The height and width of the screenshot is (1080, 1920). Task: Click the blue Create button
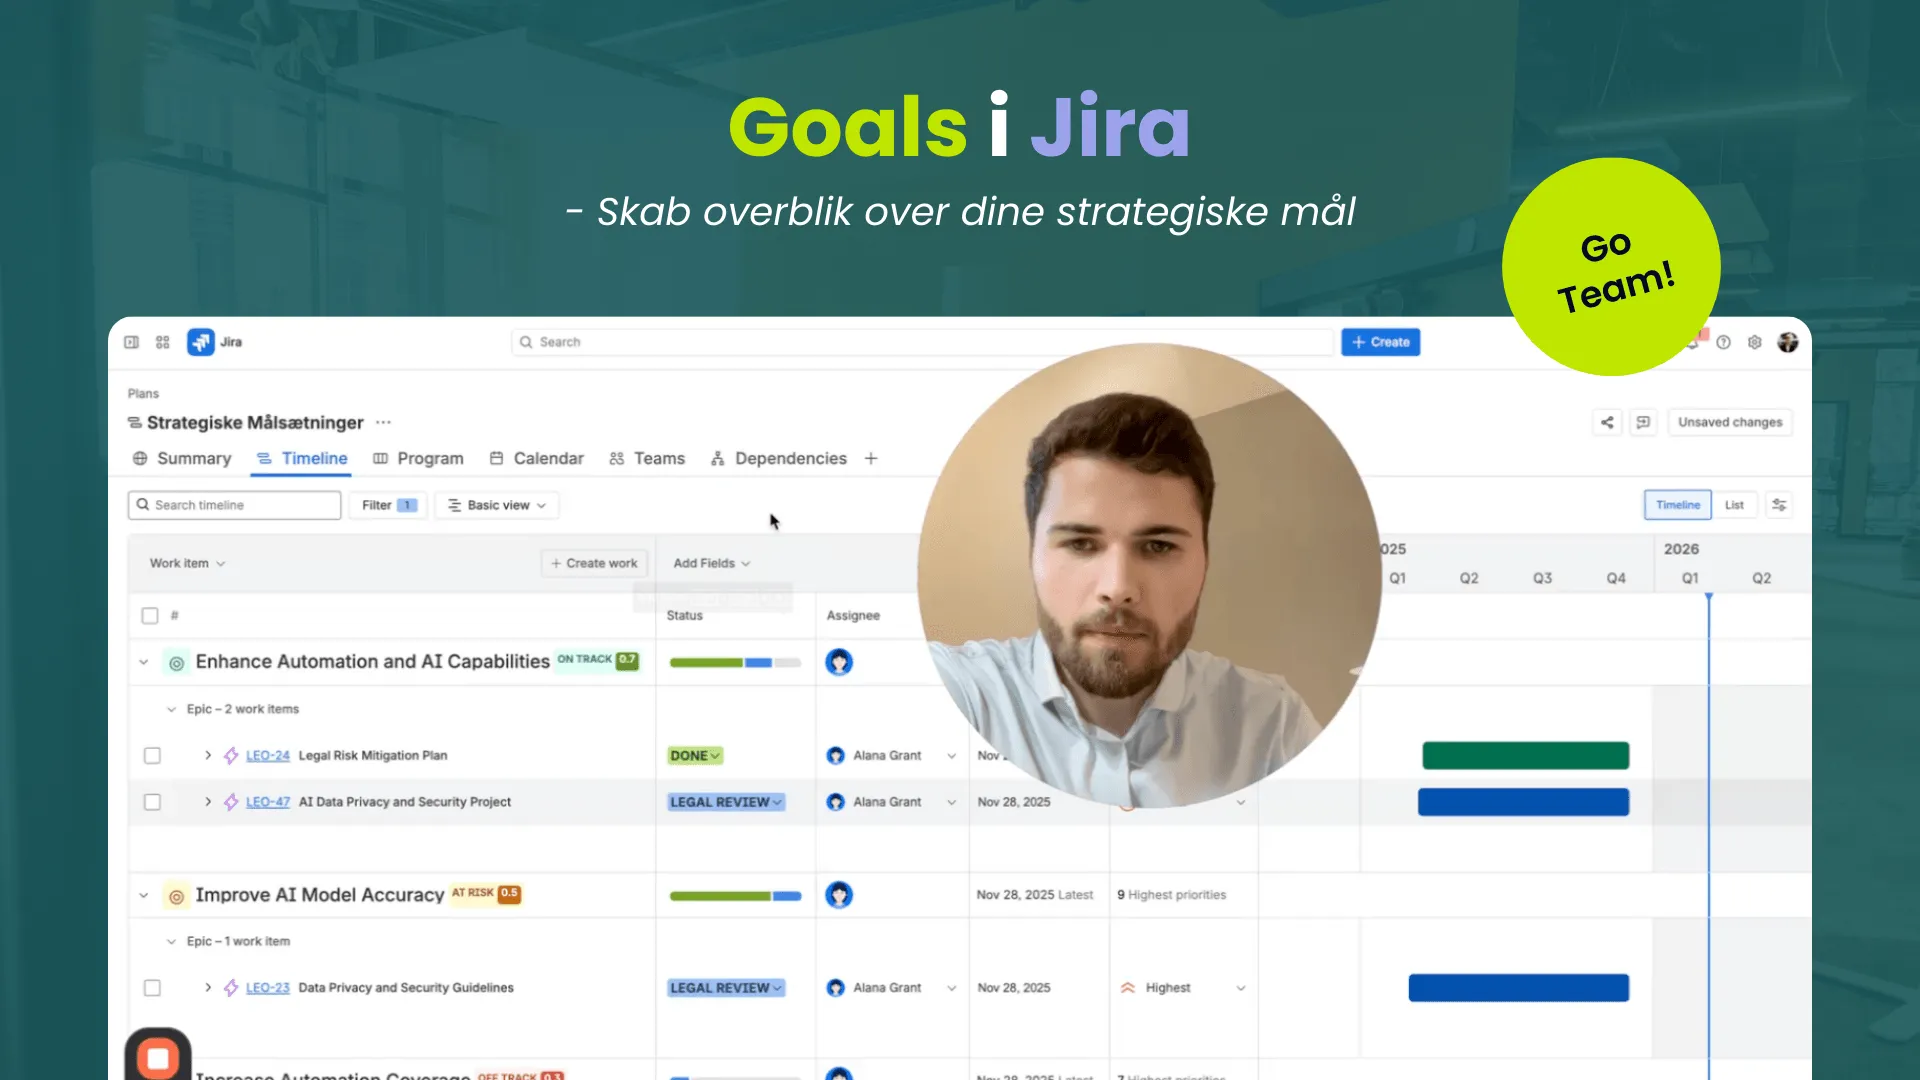pyautogui.click(x=1380, y=342)
